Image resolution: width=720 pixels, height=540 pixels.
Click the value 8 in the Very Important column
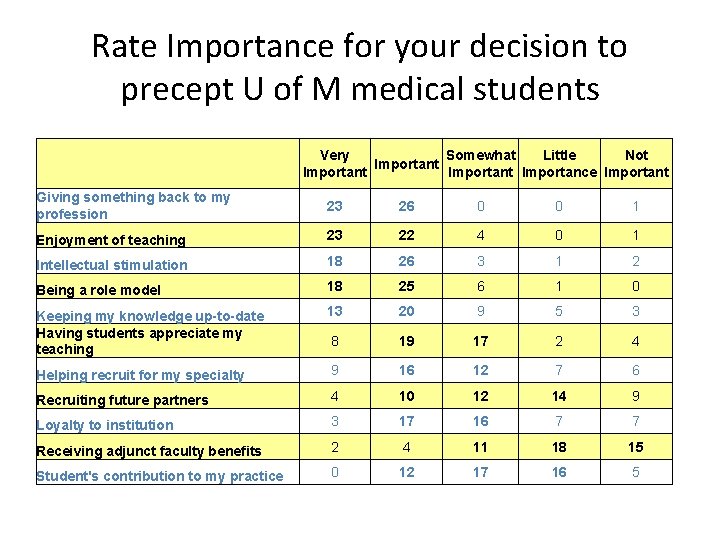pos(335,340)
